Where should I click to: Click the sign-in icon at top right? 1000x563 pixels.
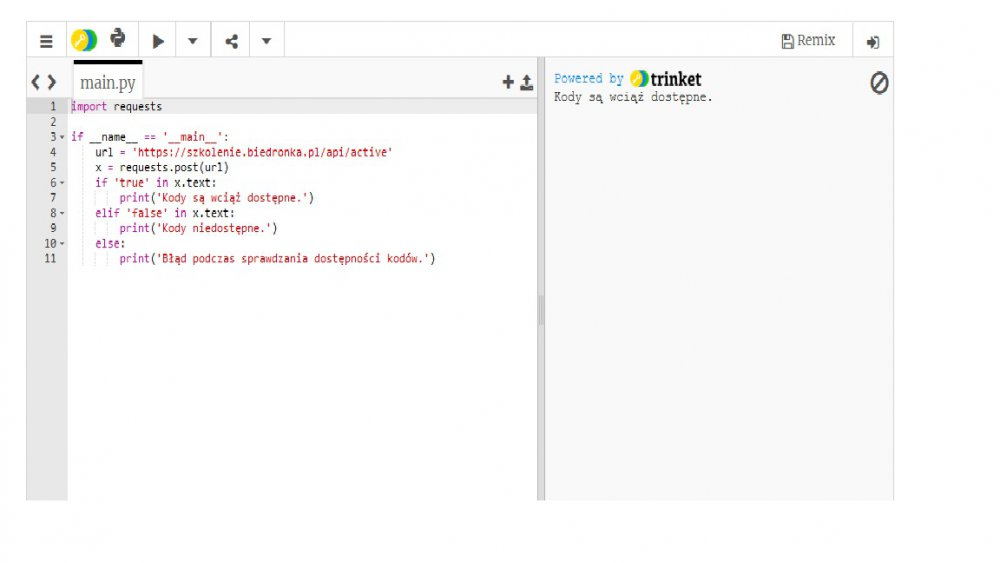(873, 42)
